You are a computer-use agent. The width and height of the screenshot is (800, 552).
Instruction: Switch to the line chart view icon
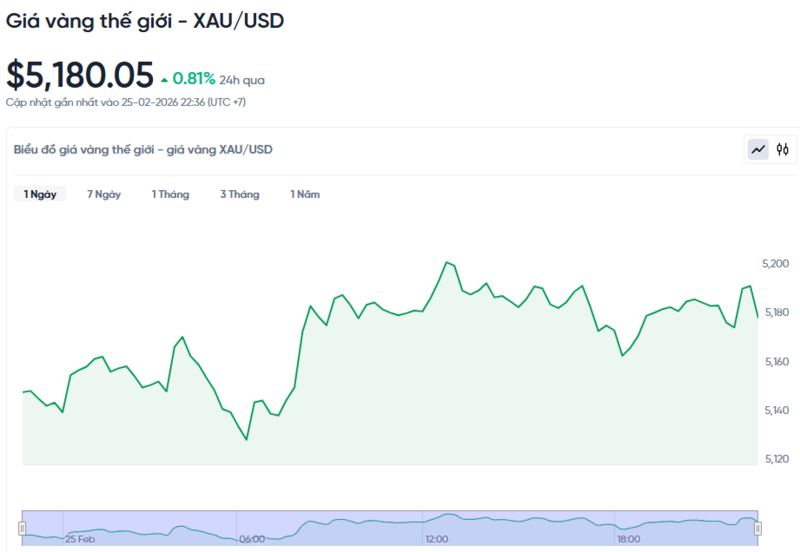click(x=758, y=150)
